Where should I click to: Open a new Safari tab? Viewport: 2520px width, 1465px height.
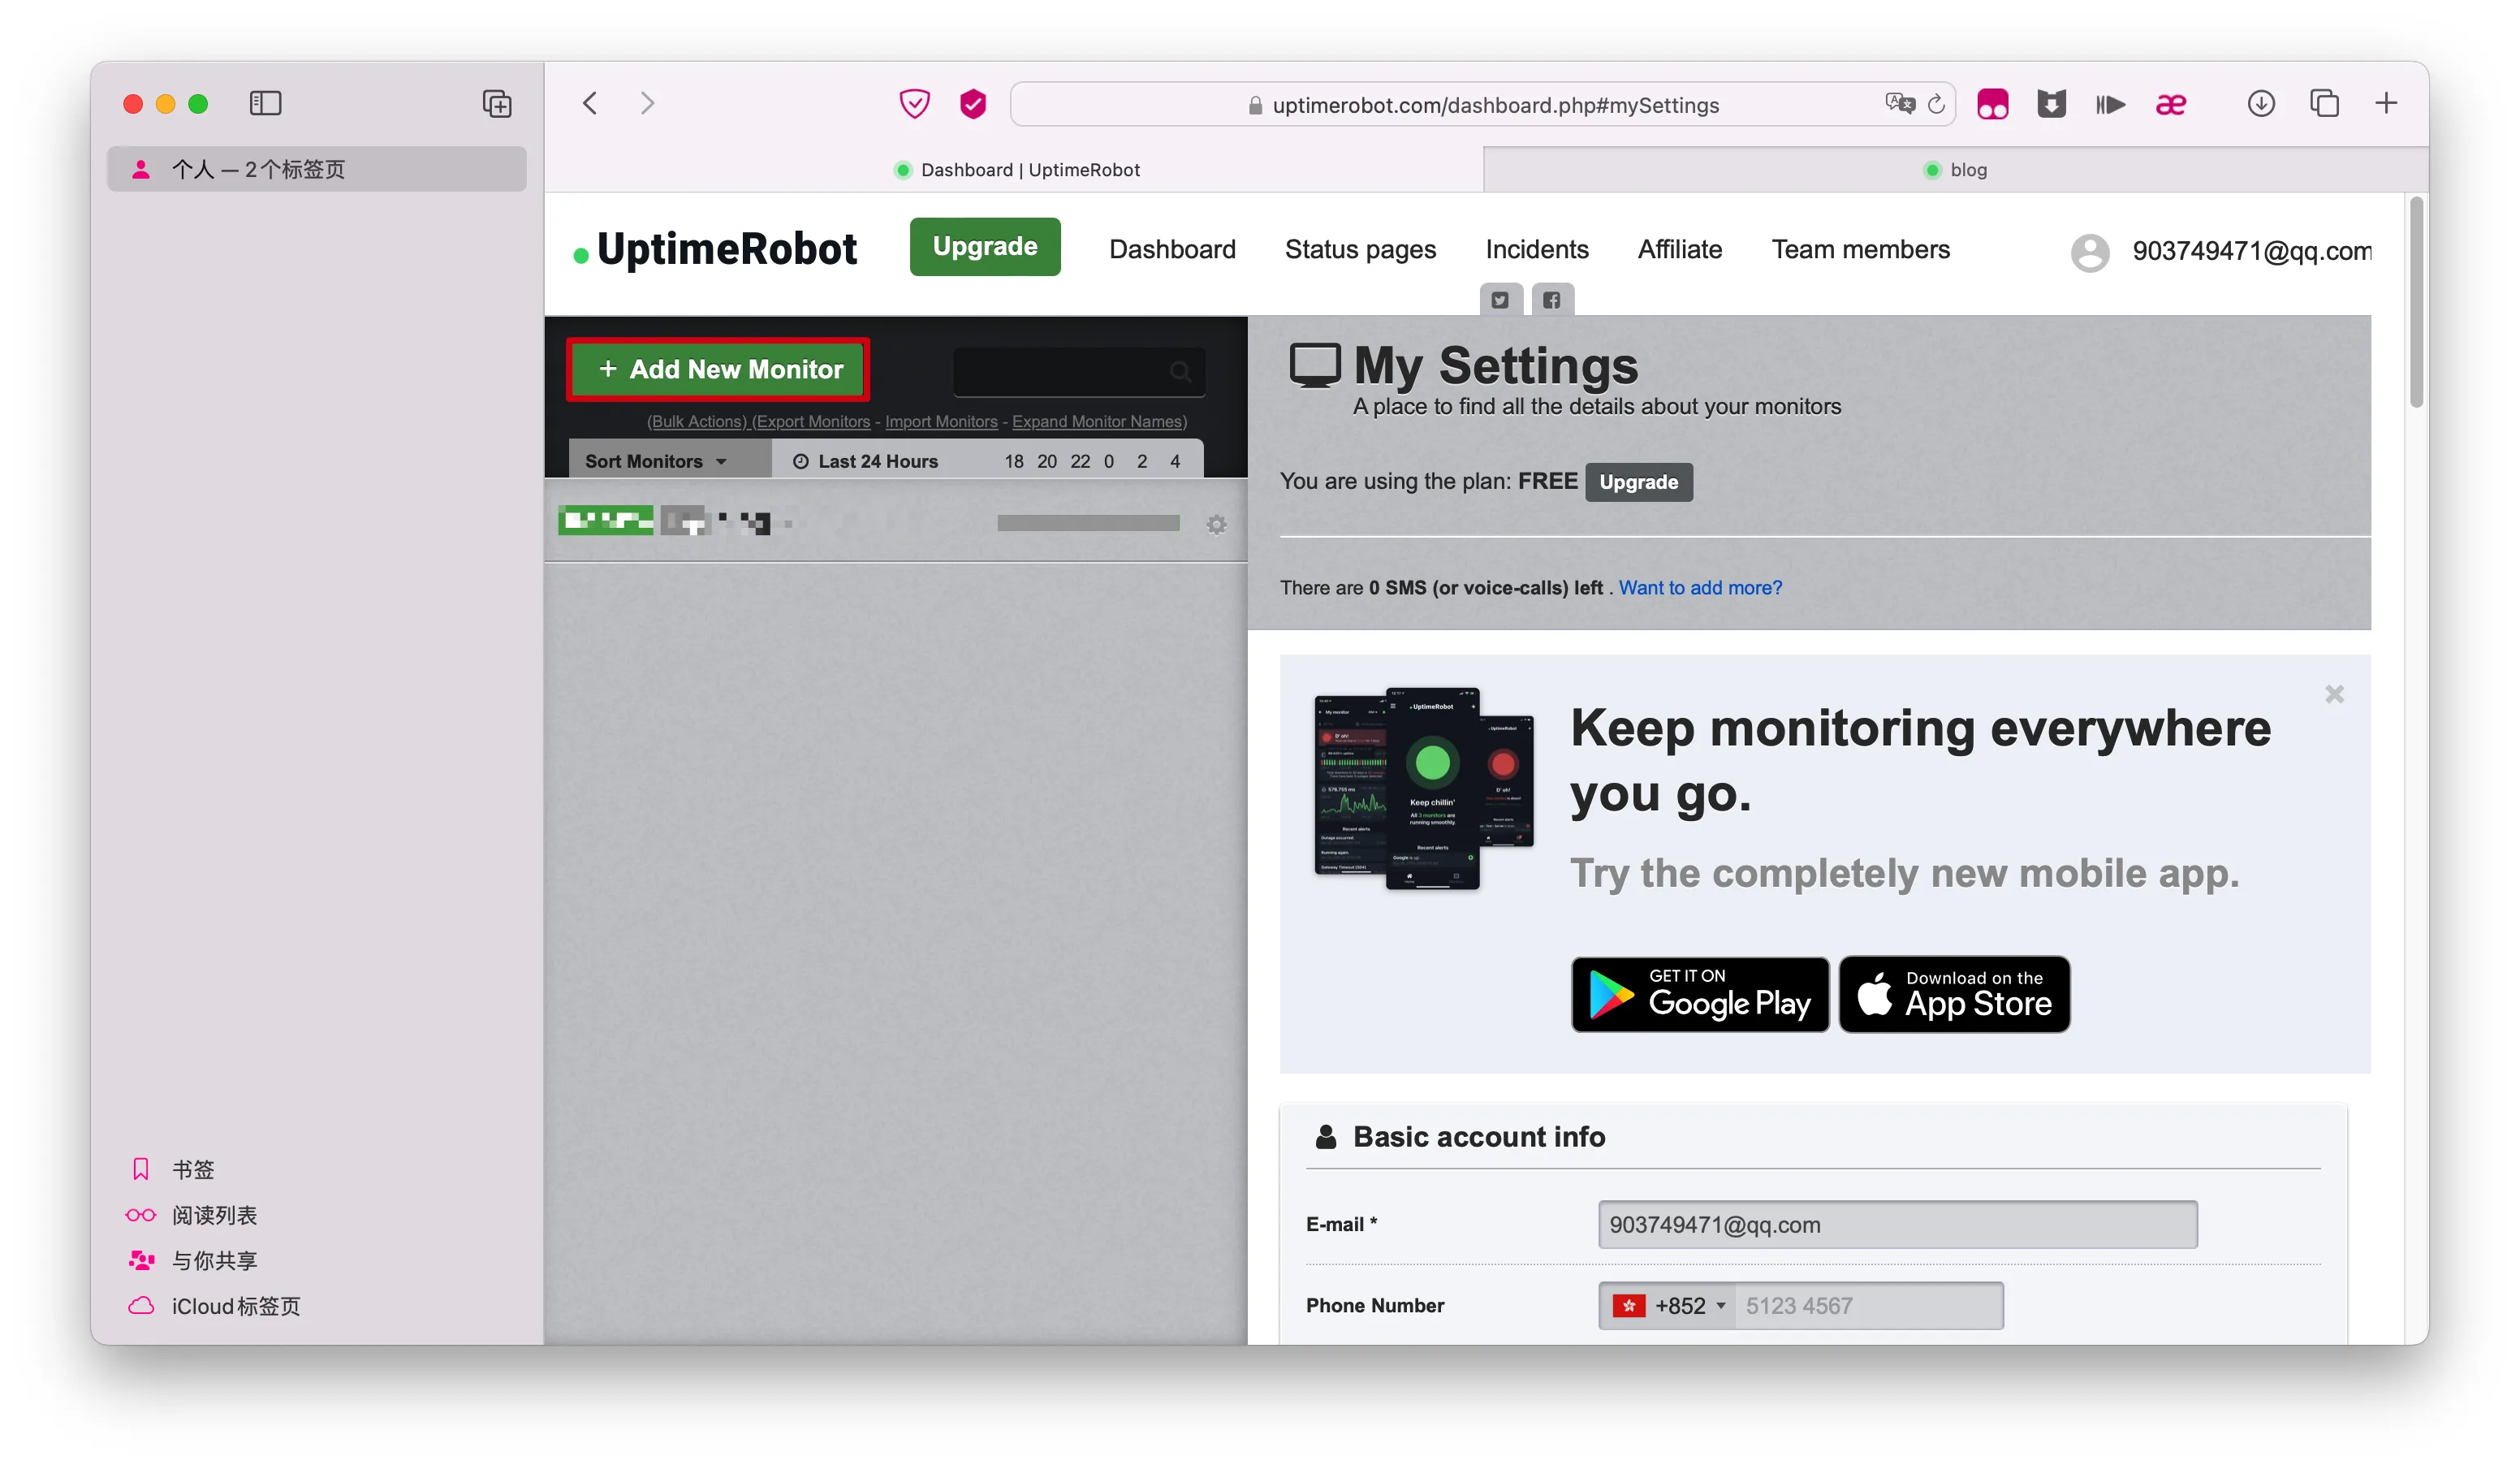coord(2386,103)
